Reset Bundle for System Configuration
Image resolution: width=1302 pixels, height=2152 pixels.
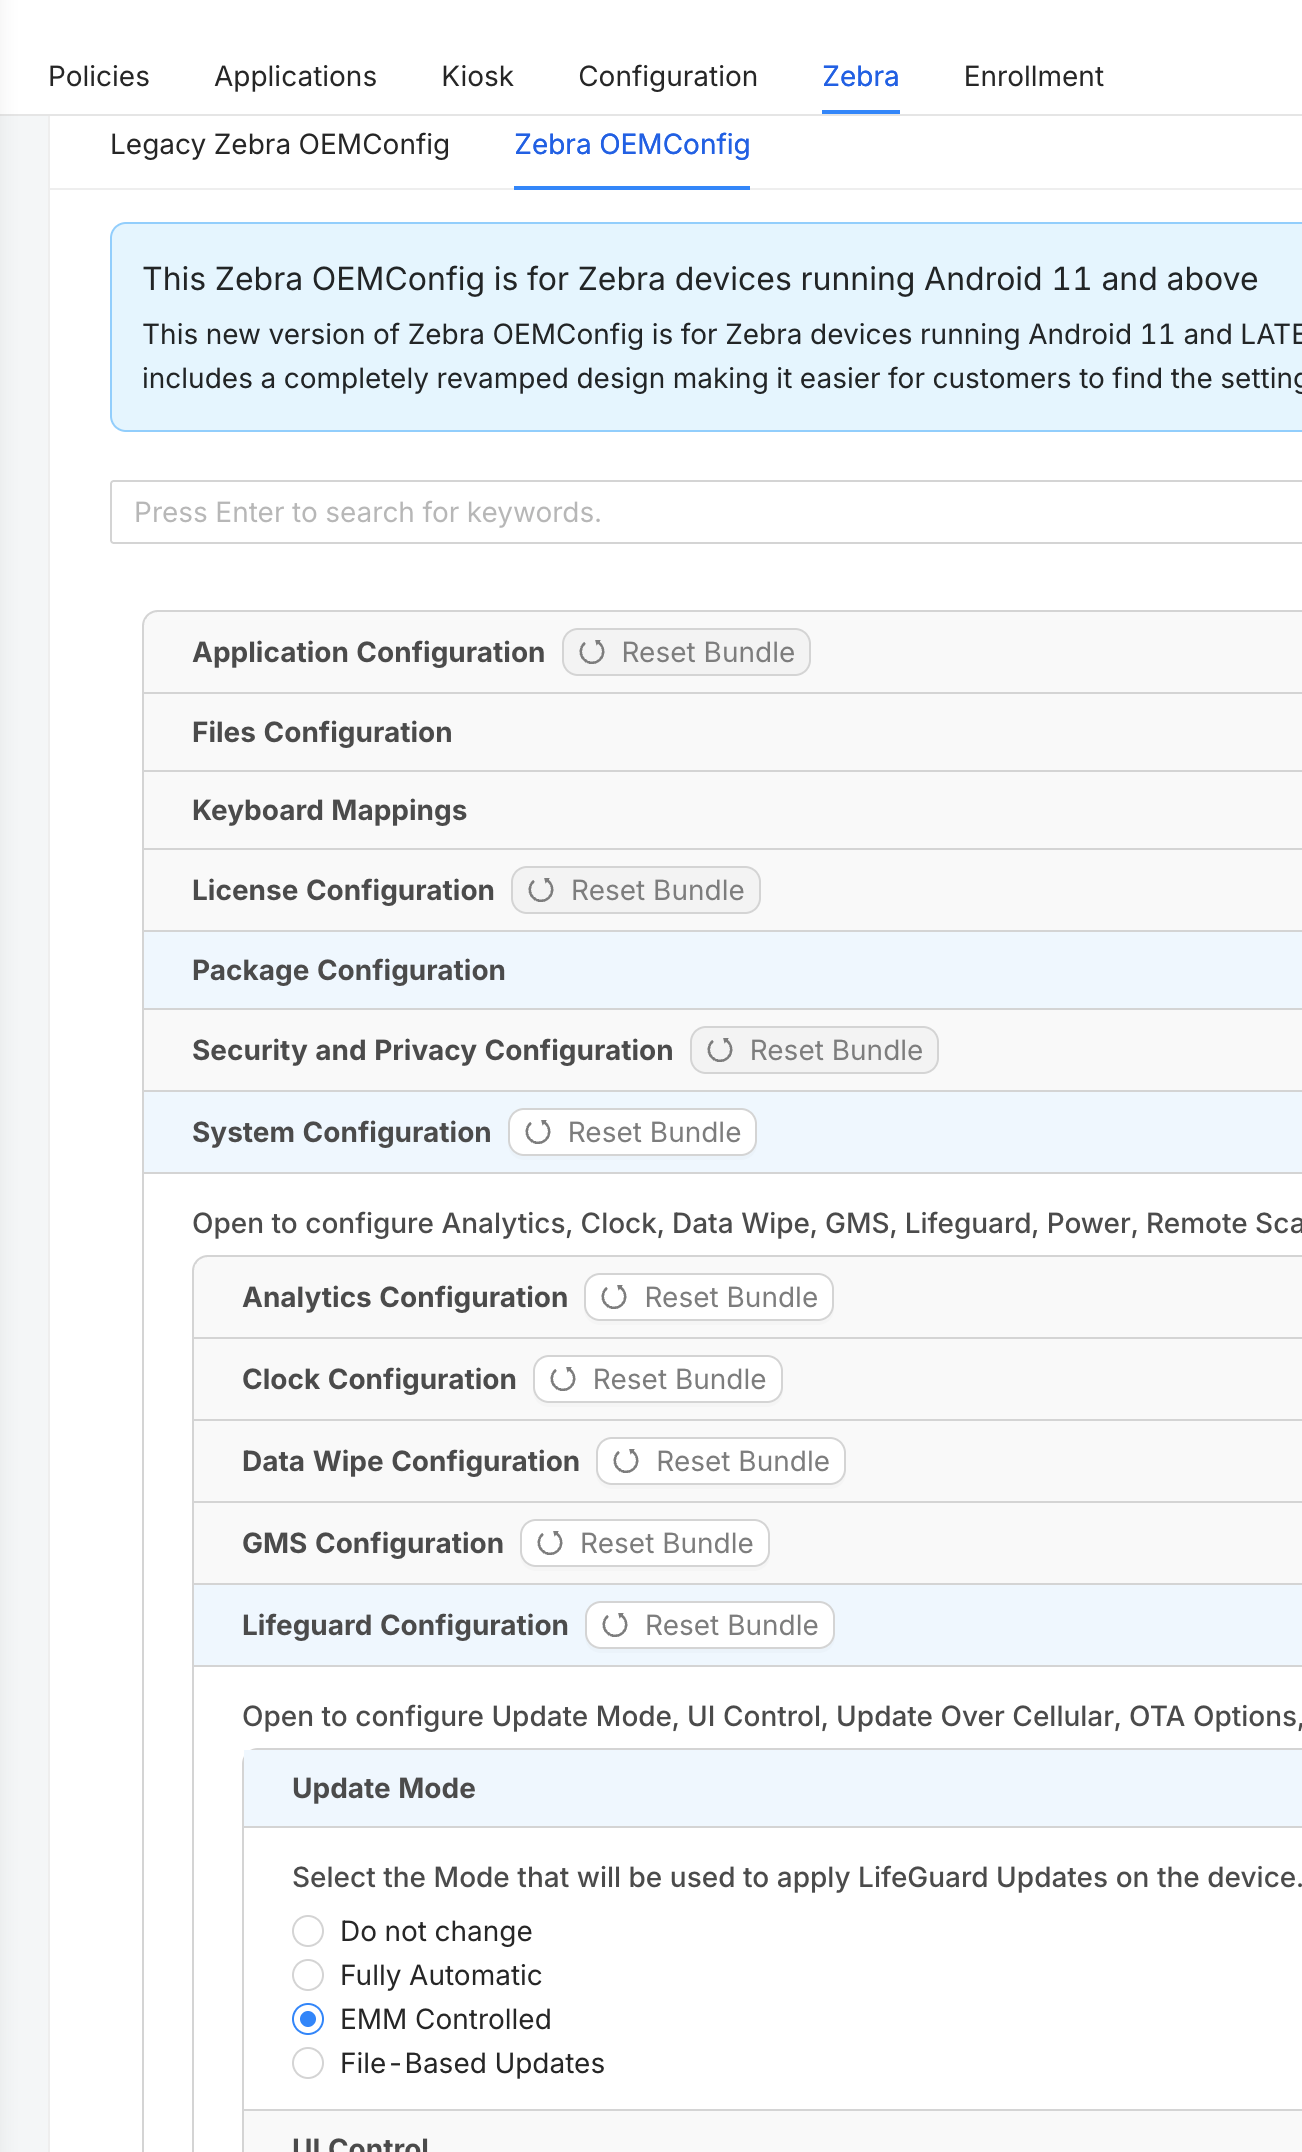[632, 1132]
